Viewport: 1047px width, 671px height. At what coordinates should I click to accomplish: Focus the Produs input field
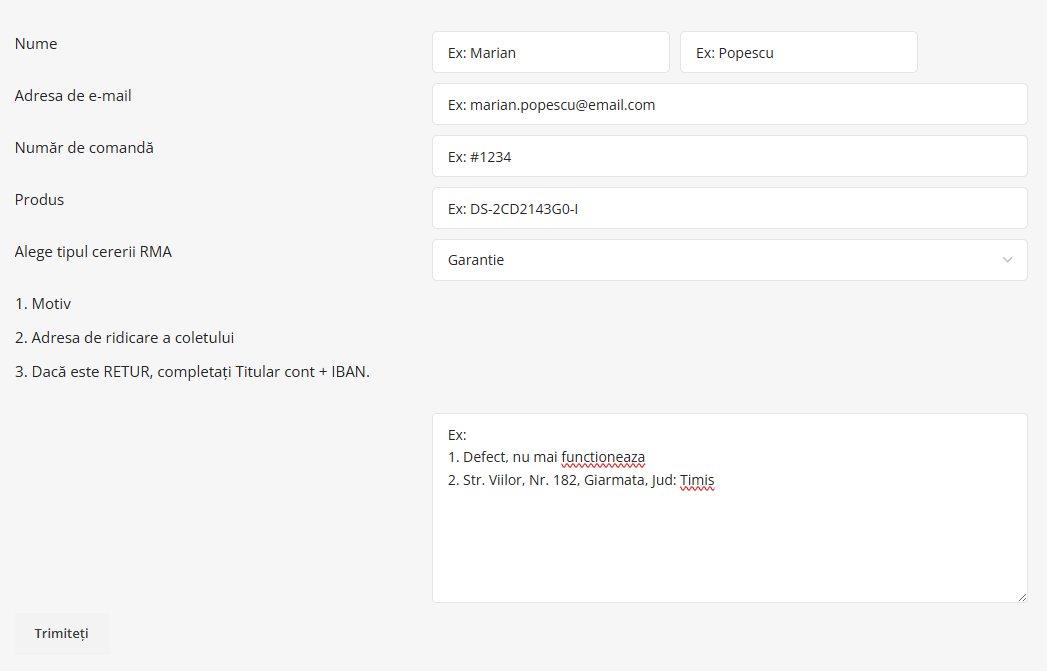click(x=729, y=209)
